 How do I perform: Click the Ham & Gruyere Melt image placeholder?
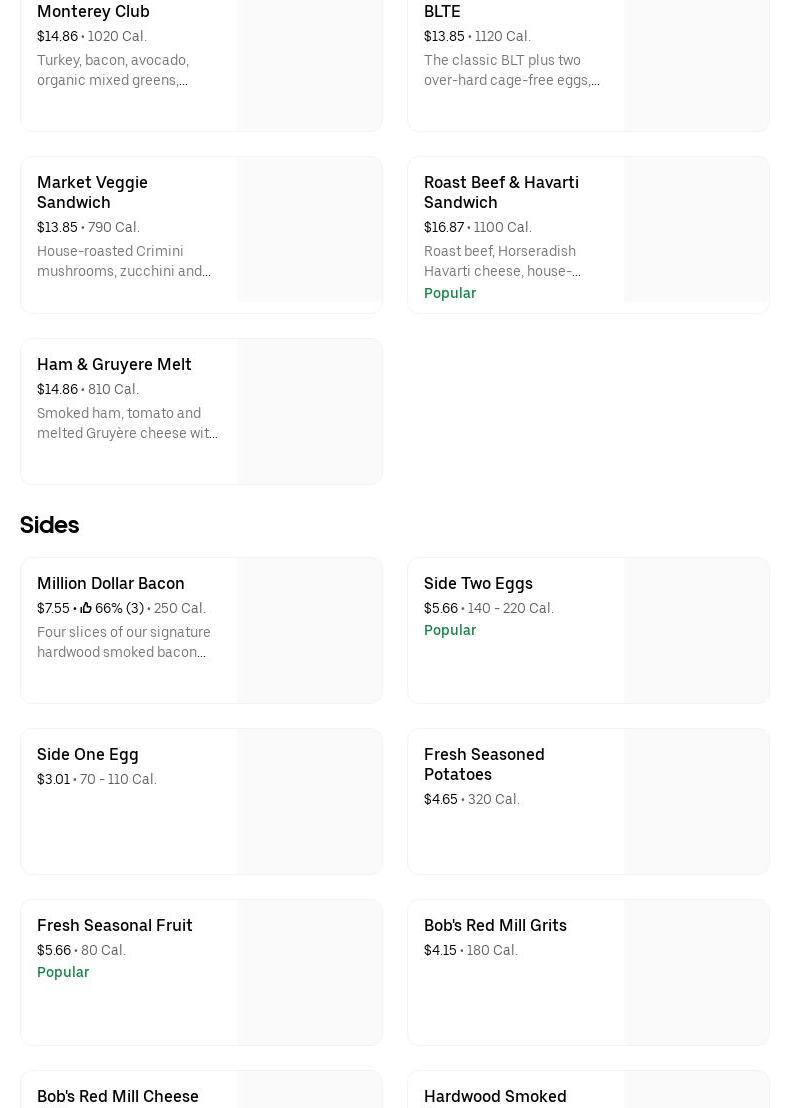(x=309, y=411)
